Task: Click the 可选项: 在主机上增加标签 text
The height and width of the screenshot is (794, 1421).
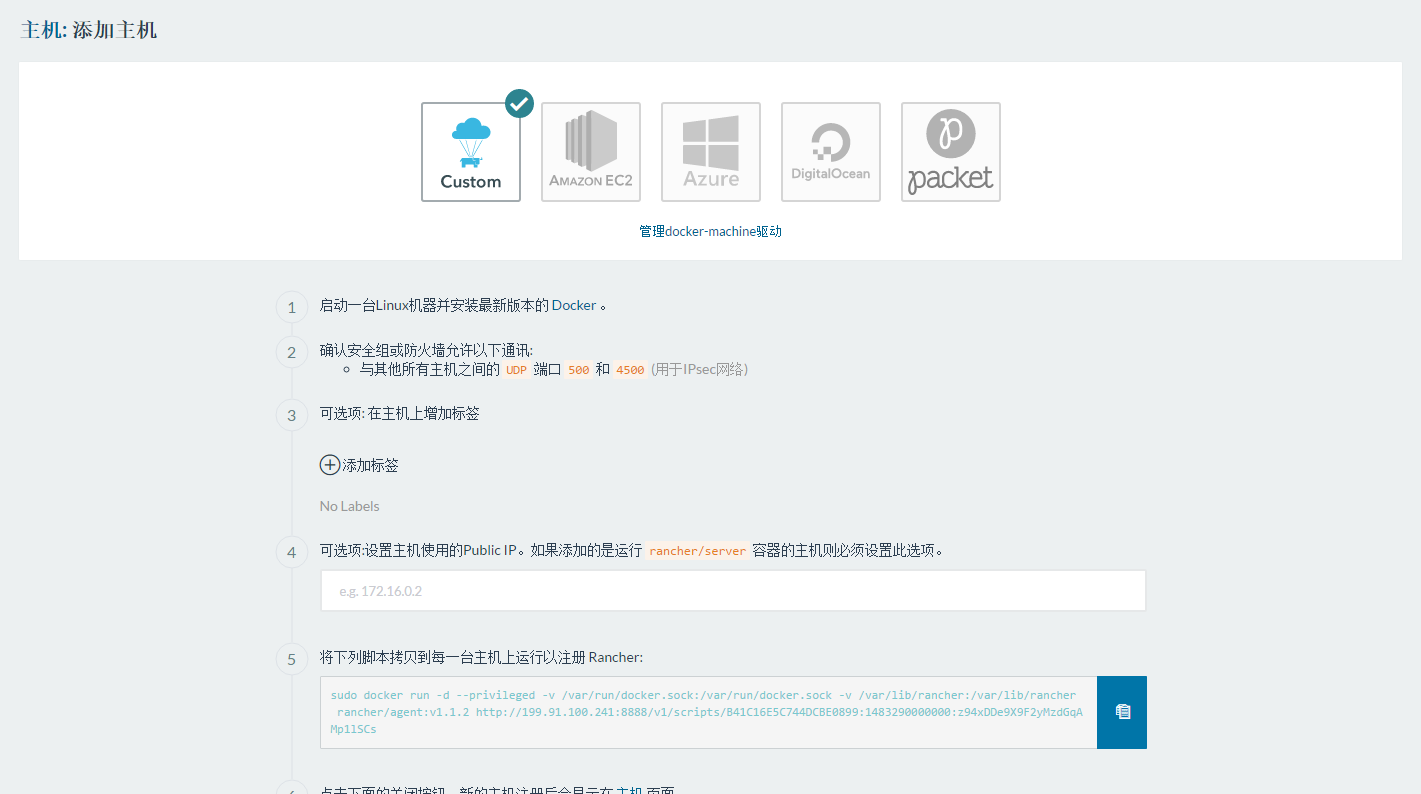Action: 399,413
